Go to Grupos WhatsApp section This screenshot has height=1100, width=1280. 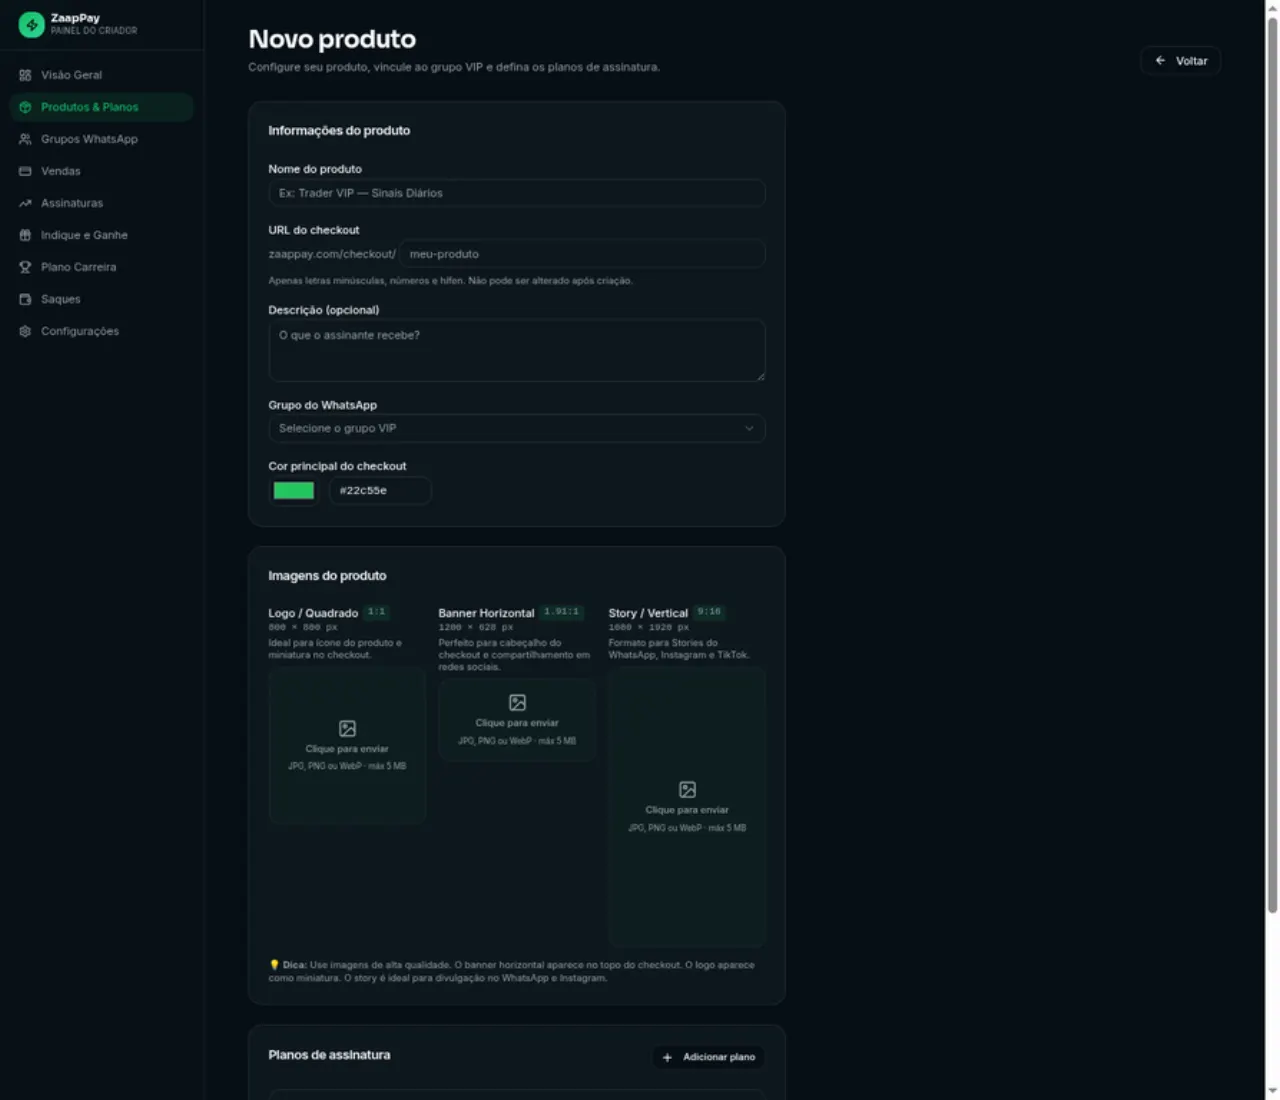tap(101, 139)
